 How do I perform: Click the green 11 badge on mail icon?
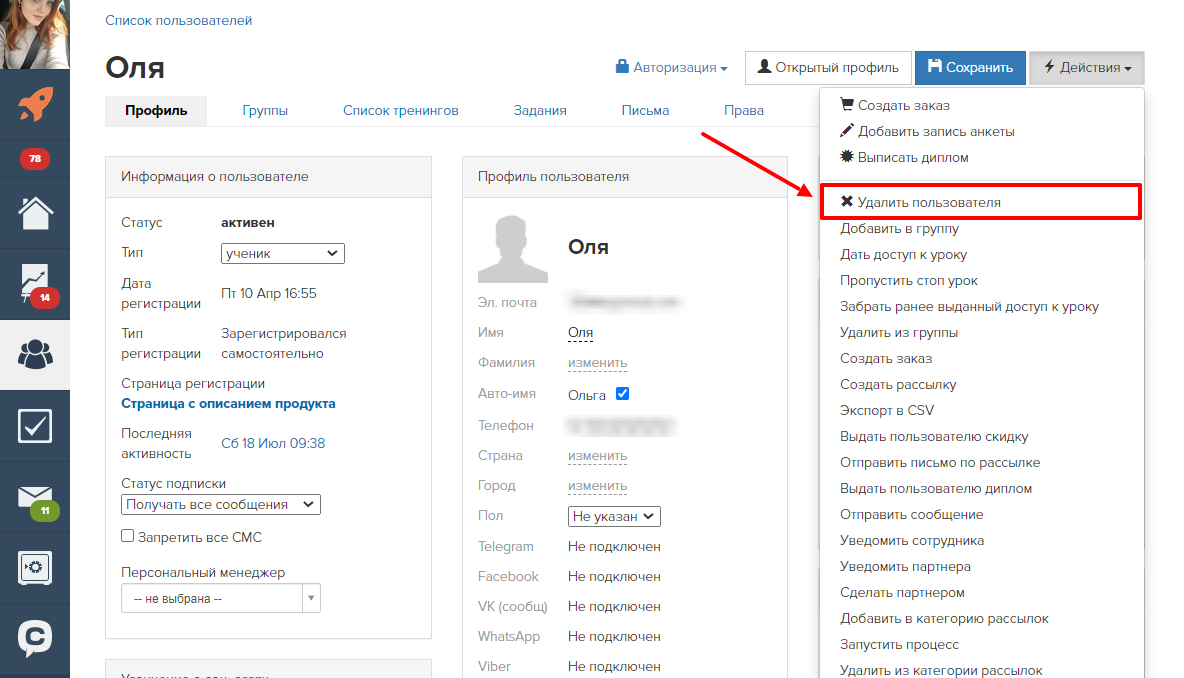pyautogui.click(x=45, y=510)
